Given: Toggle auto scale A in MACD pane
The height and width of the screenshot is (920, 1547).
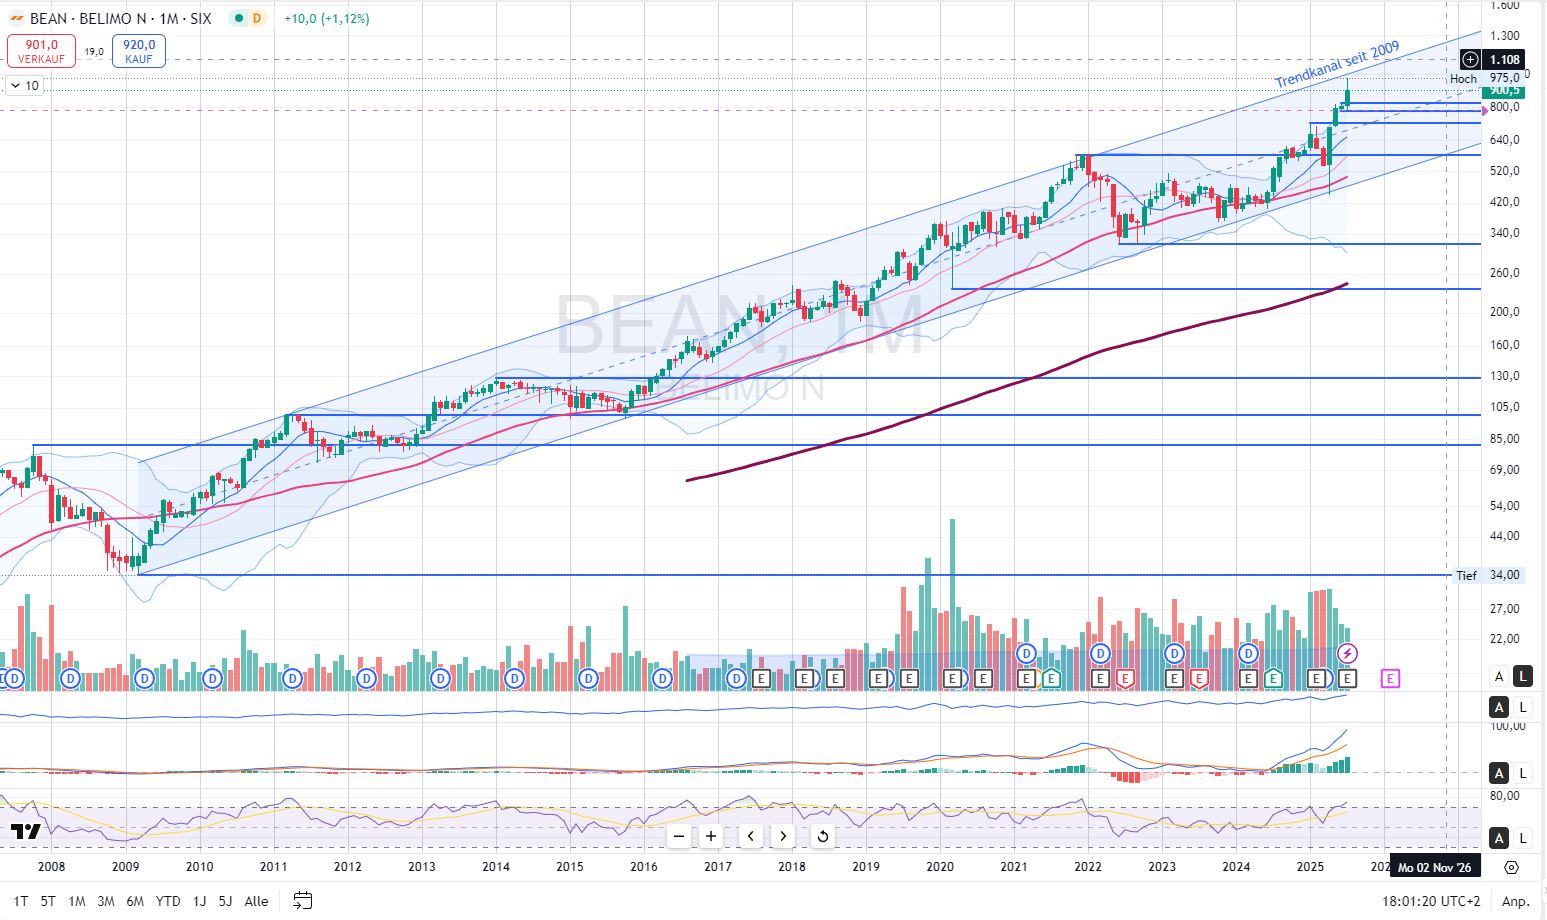Looking at the screenshot, I should pyautogui.click(x=1498, y=773).
